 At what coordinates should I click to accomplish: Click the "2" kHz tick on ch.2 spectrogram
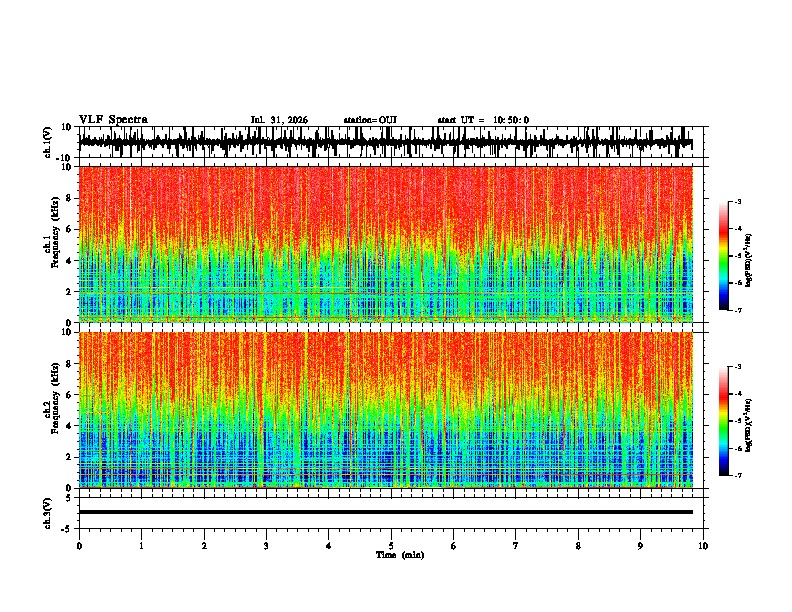pos(69,457)
